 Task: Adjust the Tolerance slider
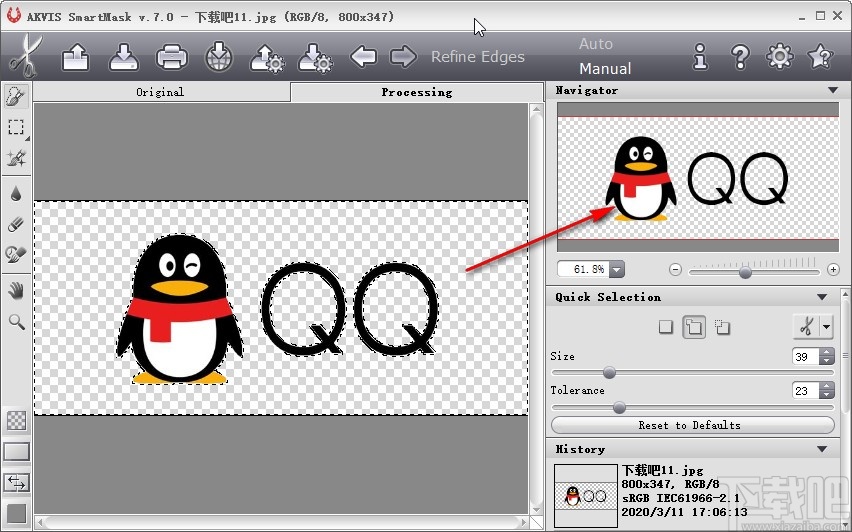pos(619,407)
